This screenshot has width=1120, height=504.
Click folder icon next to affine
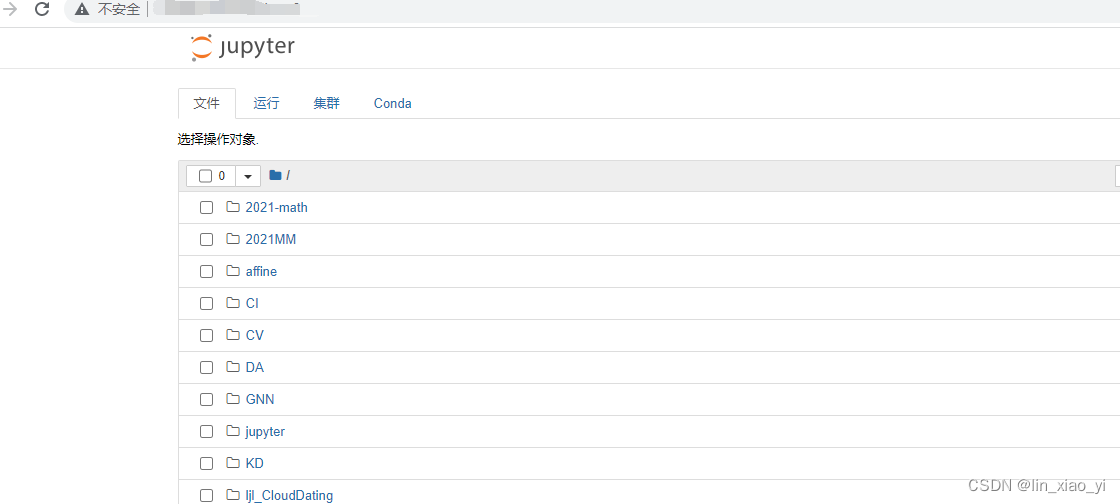pos(233,271)
